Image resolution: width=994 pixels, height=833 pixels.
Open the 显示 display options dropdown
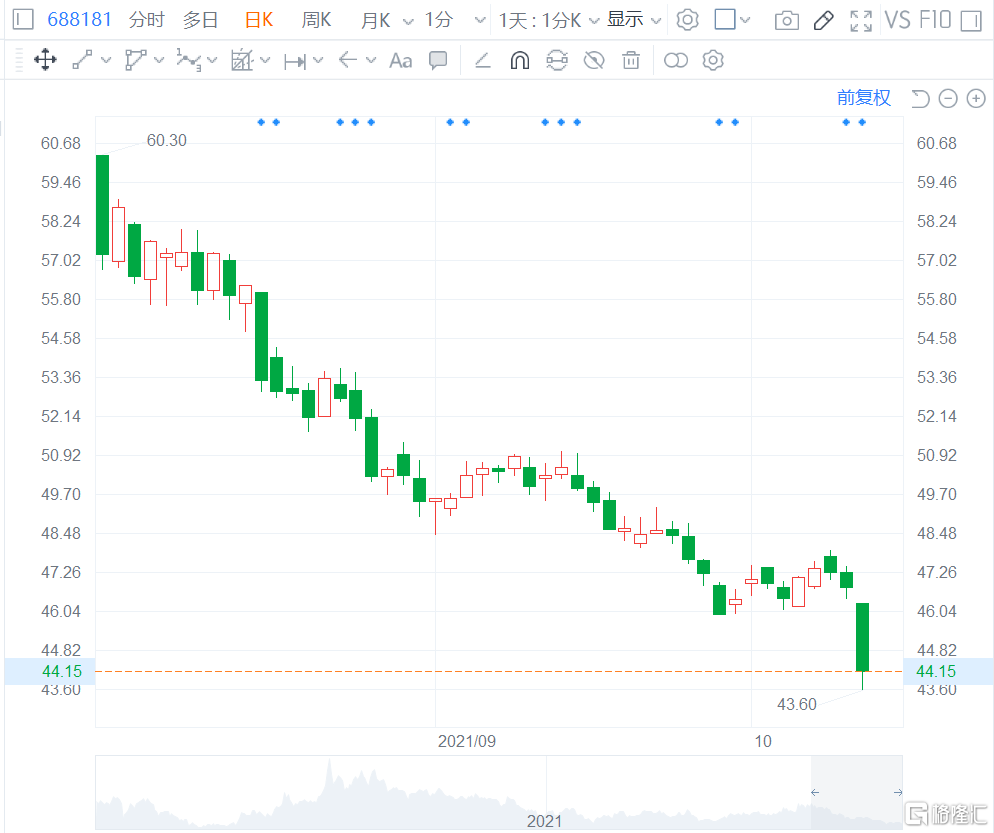(634, 20)
